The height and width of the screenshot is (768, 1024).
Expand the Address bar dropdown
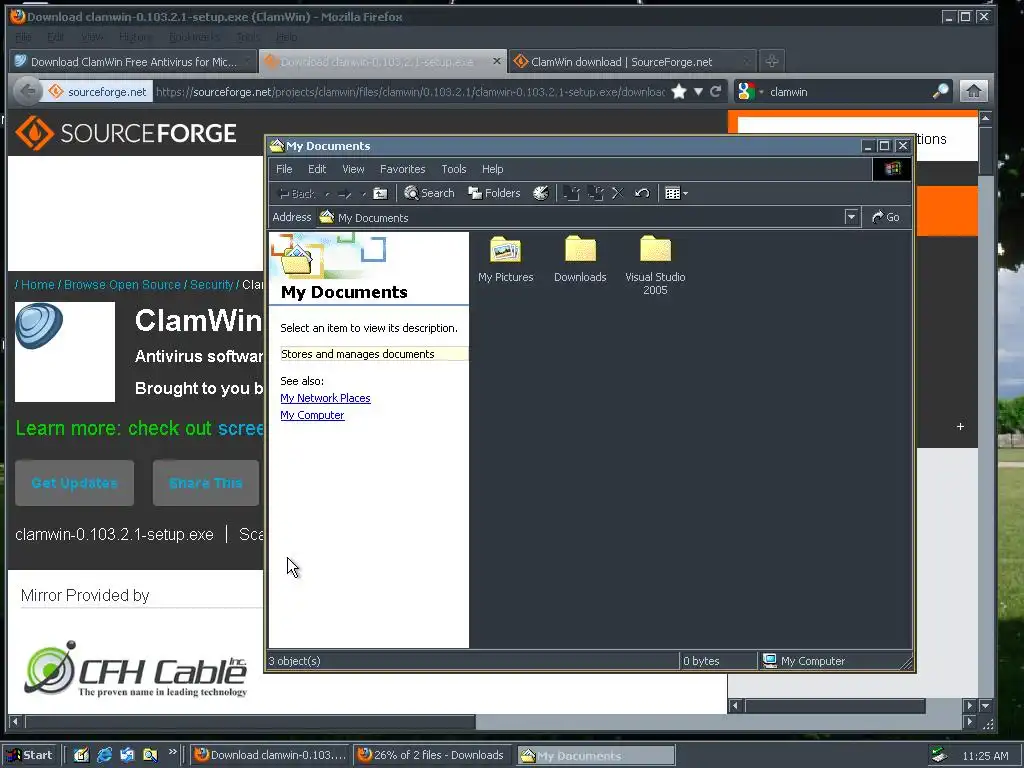(851, 217)
